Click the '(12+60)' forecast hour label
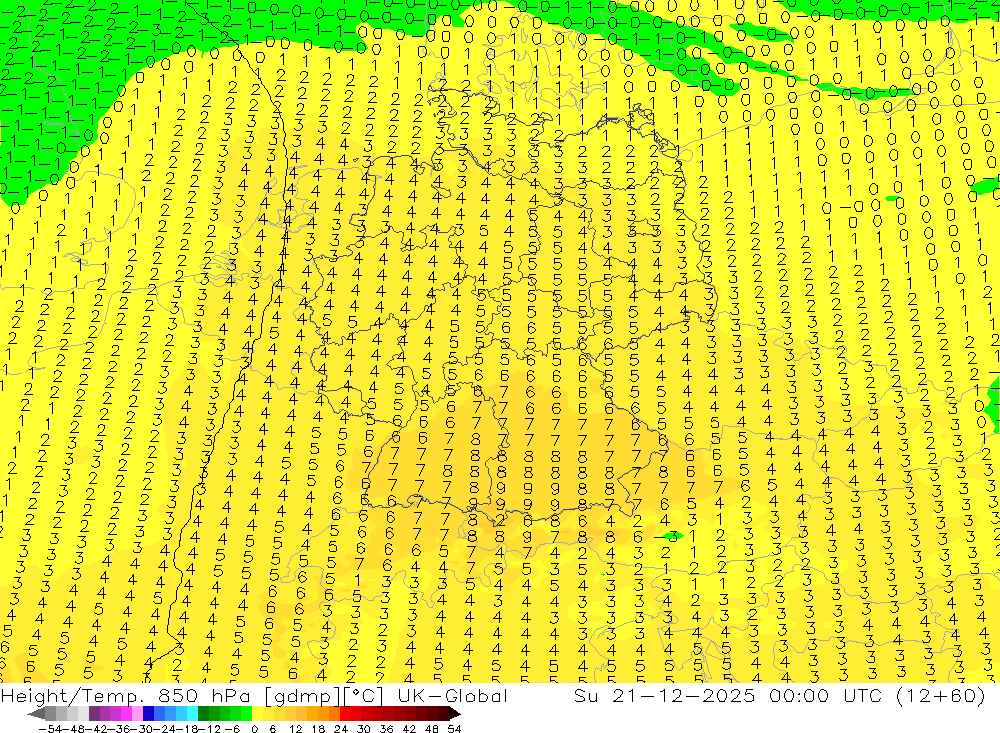Viewport: 1000px width, 733px height. point(941,695)
